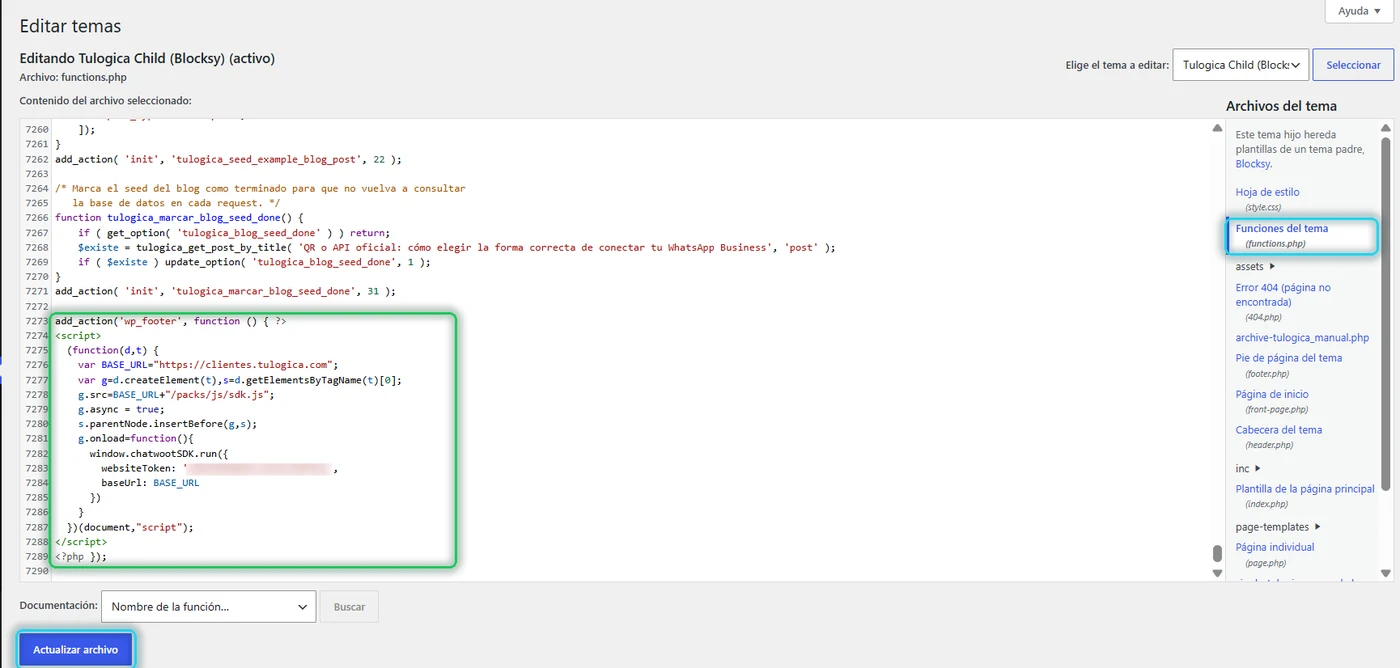The height and width of the screenshot is (668, 1400).
Task: Open Página individual file
Action: pyautogui.click(x=1275, y=547)
